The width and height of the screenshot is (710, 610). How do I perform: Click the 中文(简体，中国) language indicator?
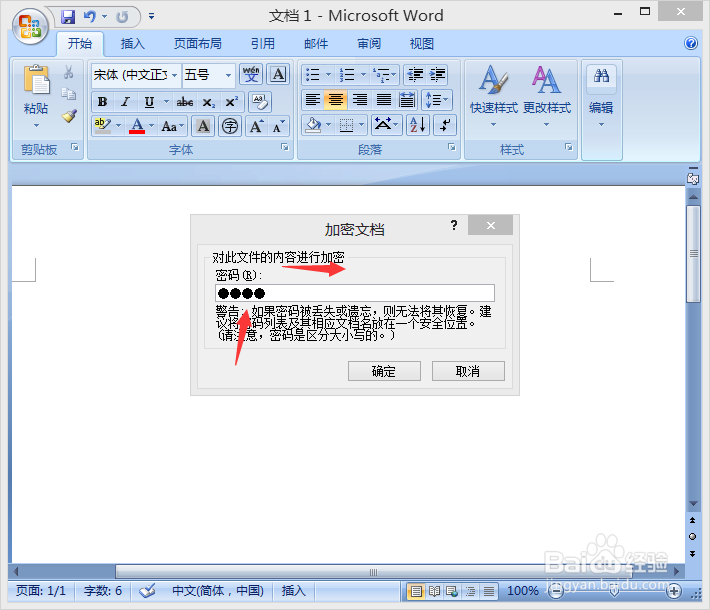coord(218,591)
